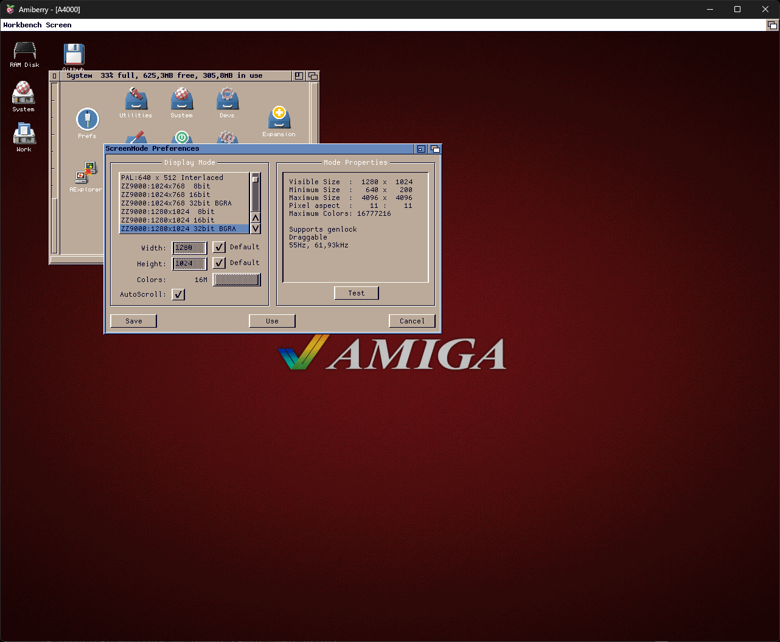Select ZZ9000:1280x1024 32bit BGRA mode

(184, 228)
